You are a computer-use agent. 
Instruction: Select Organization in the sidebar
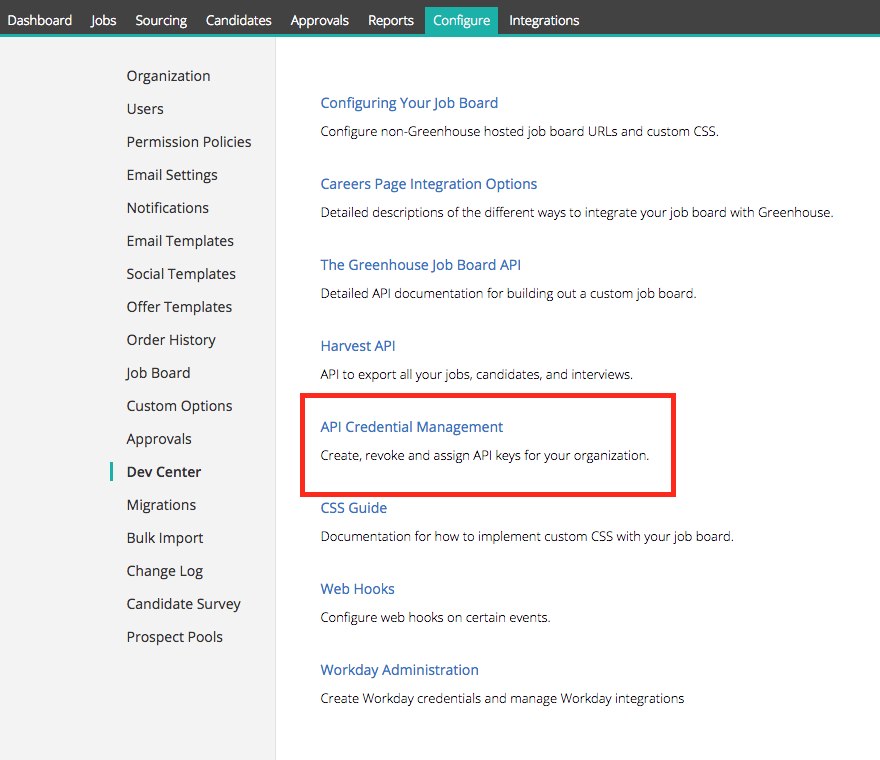[168, 76]
